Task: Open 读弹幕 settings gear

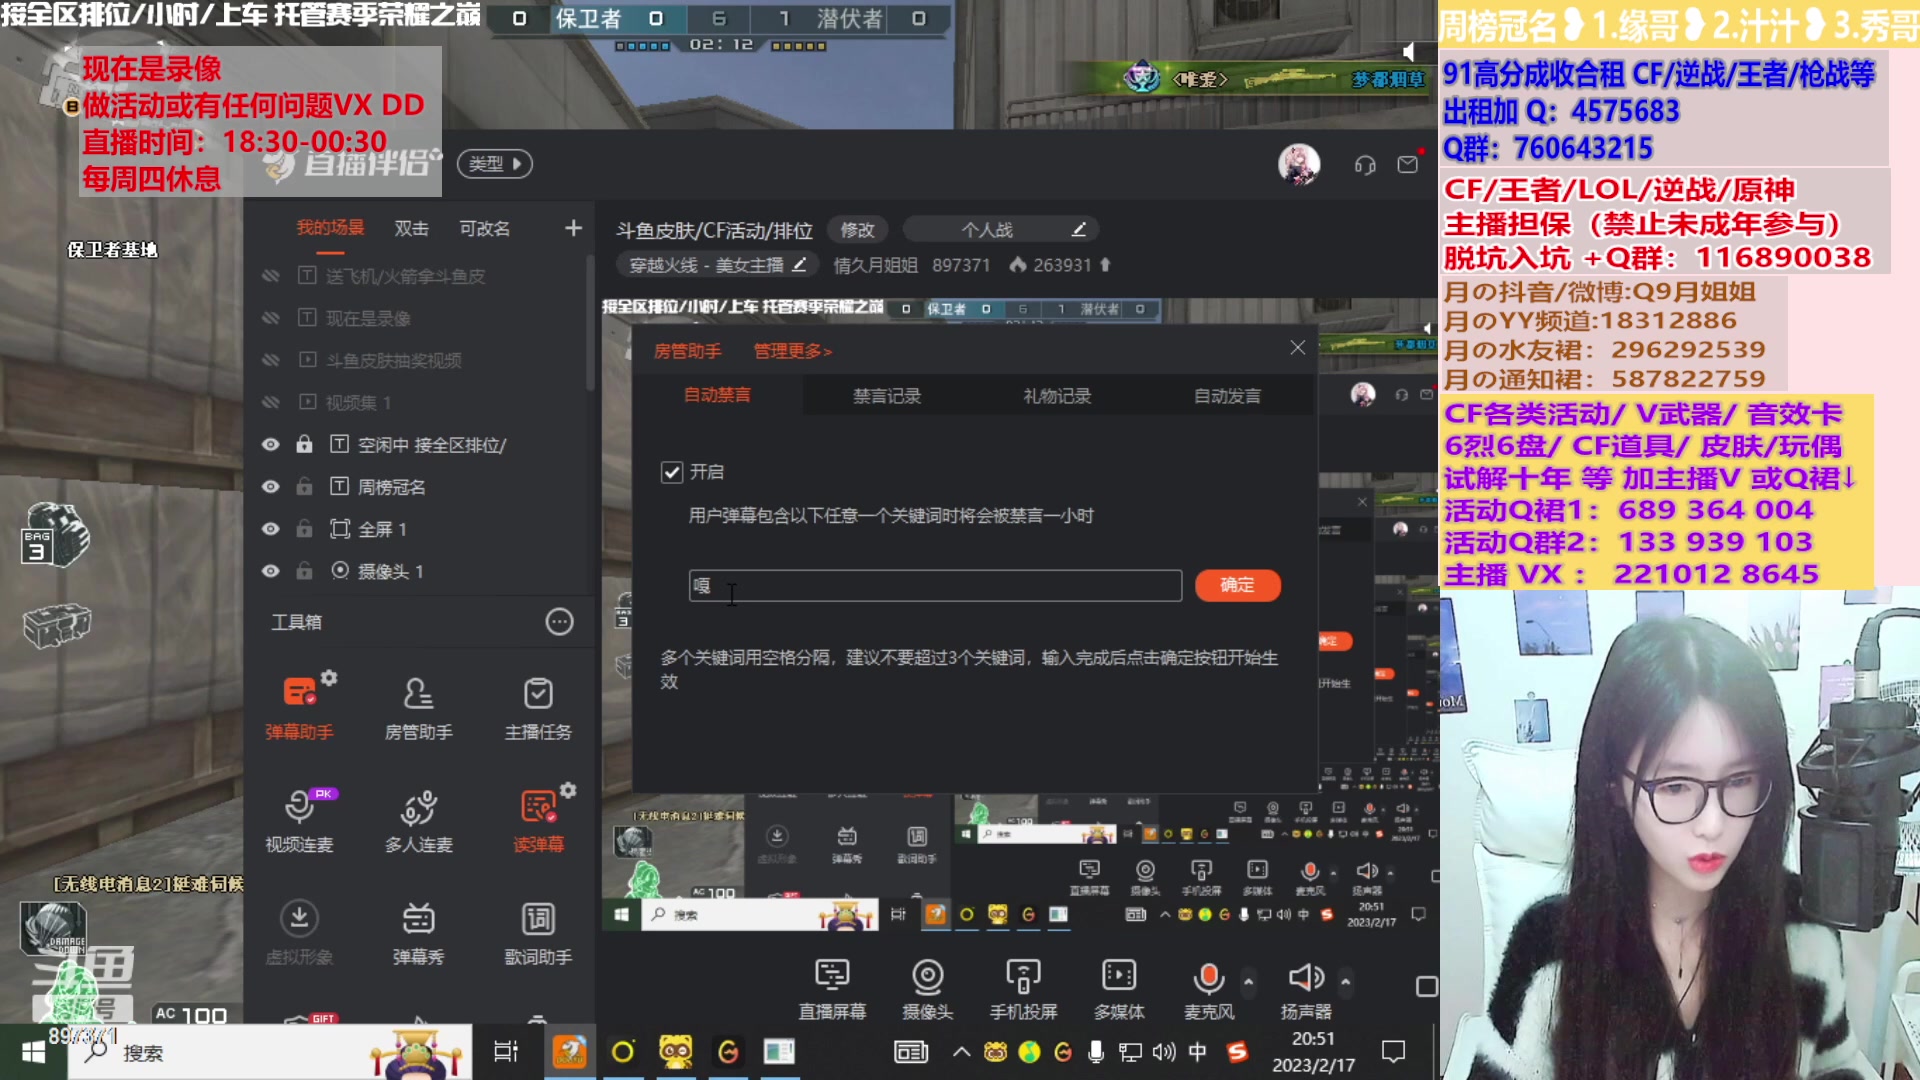Action: click(x=568, y=790)
